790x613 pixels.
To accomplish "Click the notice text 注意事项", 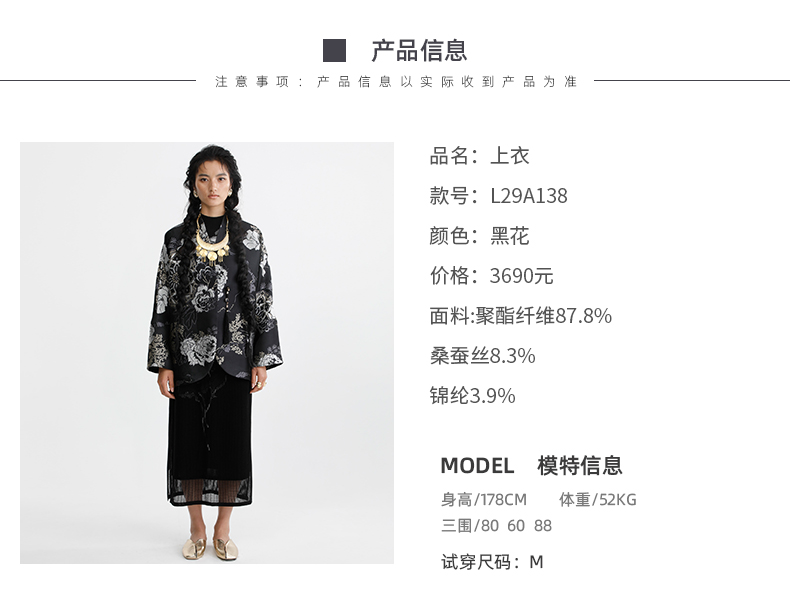I will (252, 82).
